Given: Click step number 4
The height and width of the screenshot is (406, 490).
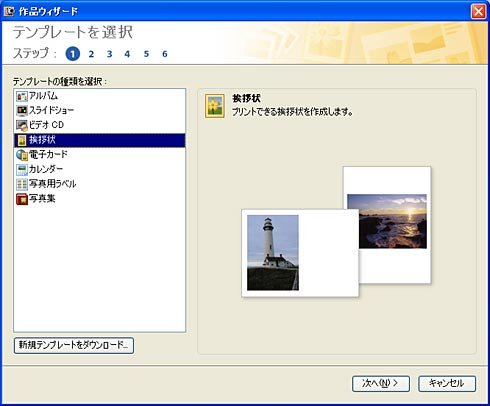Looking at the screenshot, I should click(x=127, y=54).
